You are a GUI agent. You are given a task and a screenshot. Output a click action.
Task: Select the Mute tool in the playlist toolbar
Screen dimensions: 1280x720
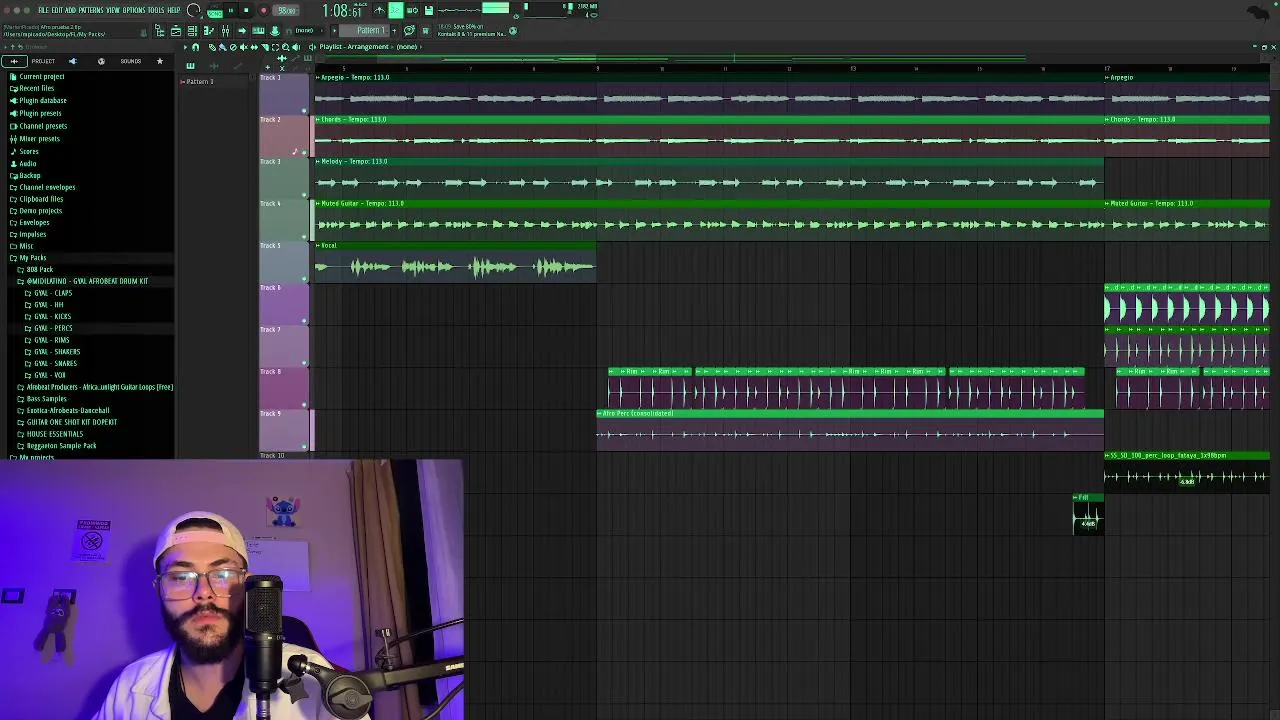243,47
